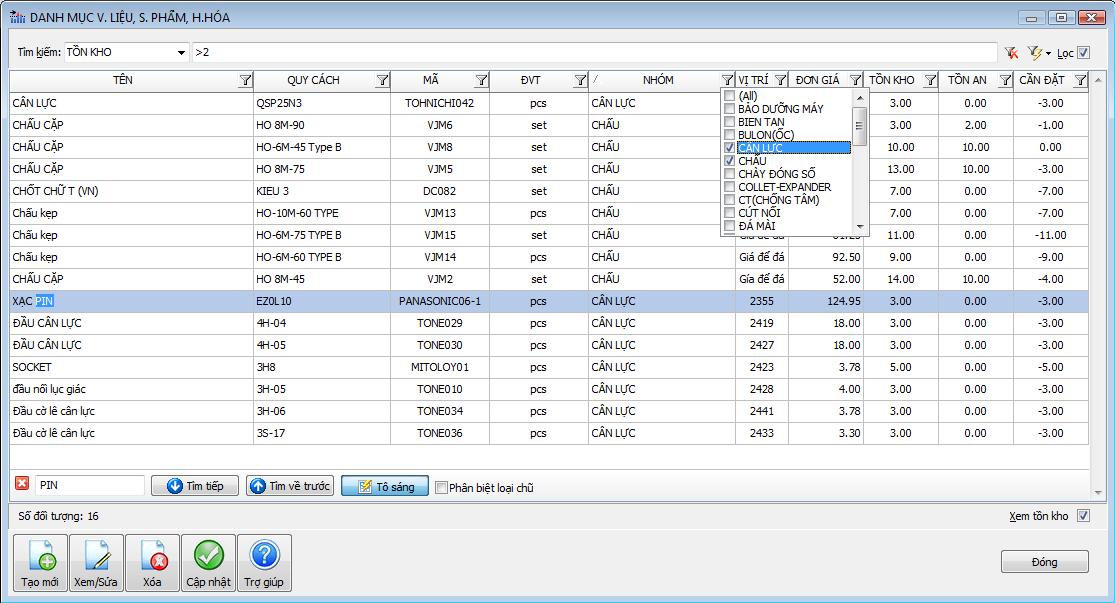The width and height of the screenshot is (1115, 603).
Task: Uncheck the Xem tồn kho checkbox
Action: point(1083,516)
